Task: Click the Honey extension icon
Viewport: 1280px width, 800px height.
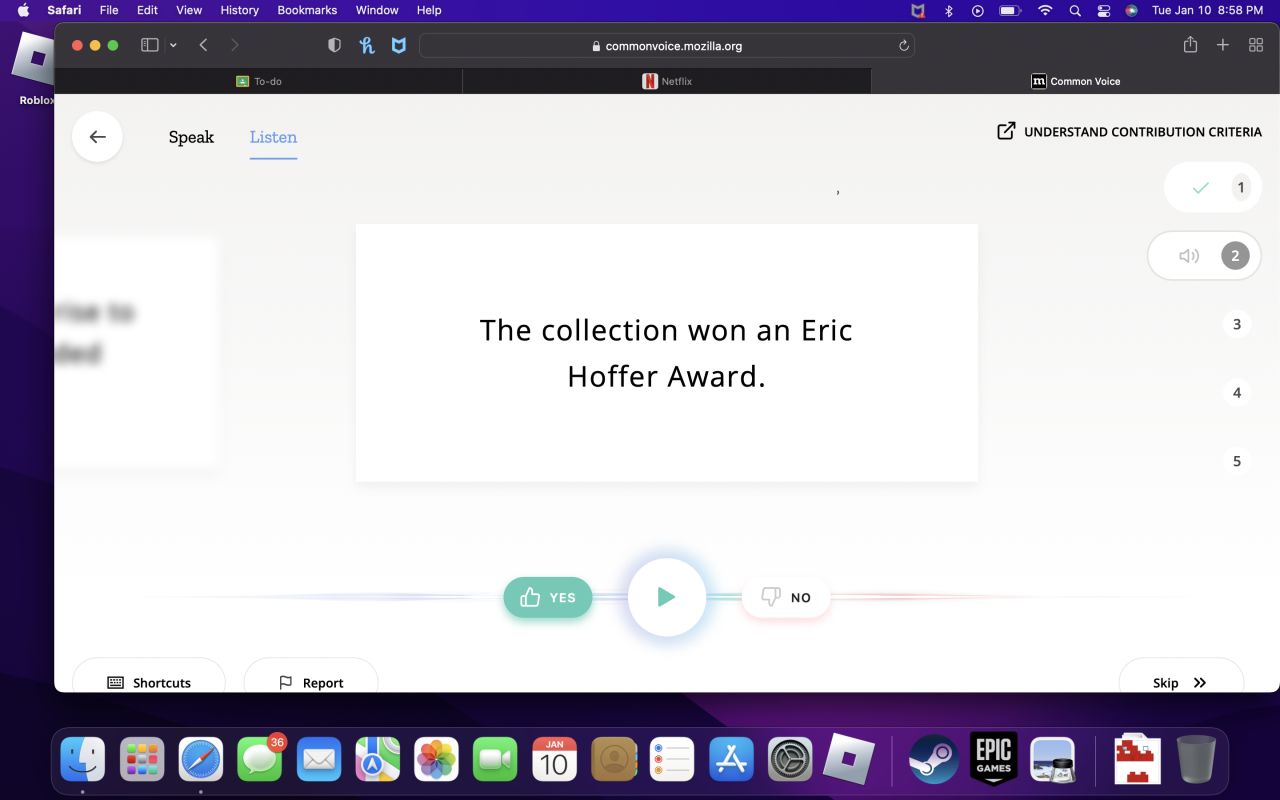Action: click(x=367, y=45)
